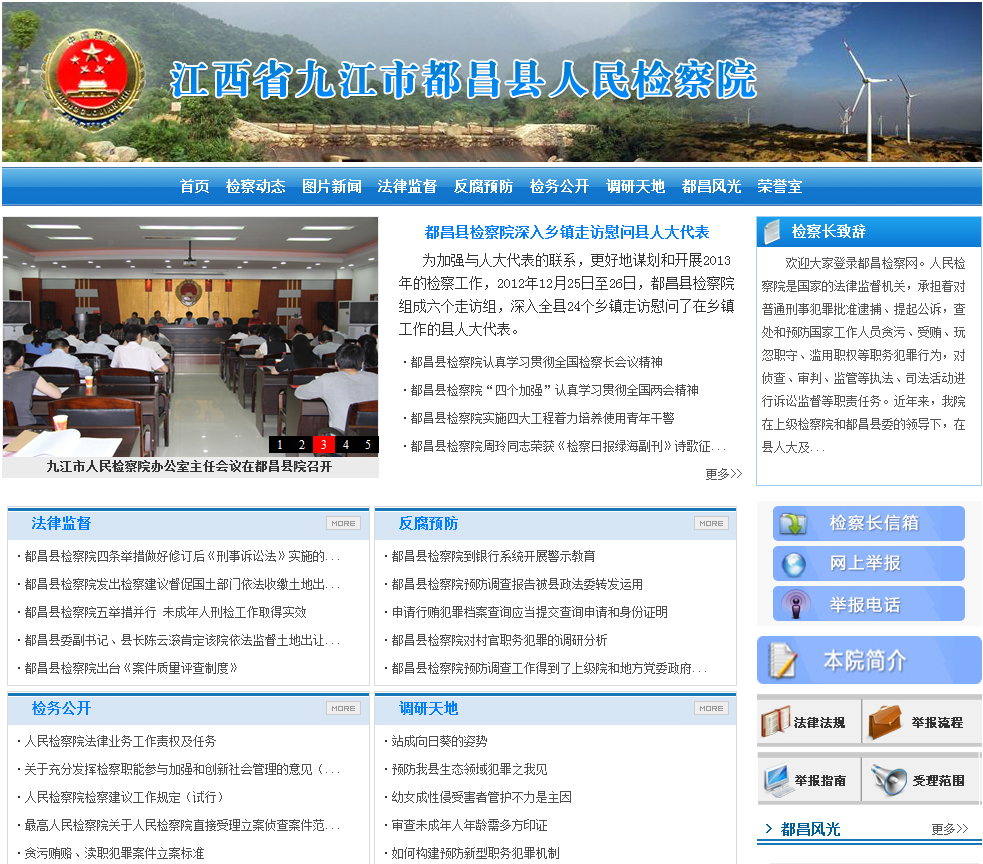Image resolution: width=983 pixels, height=864 pixels.
Task: Click the green arrow 检察长信箱 icon
Action: 794,523
